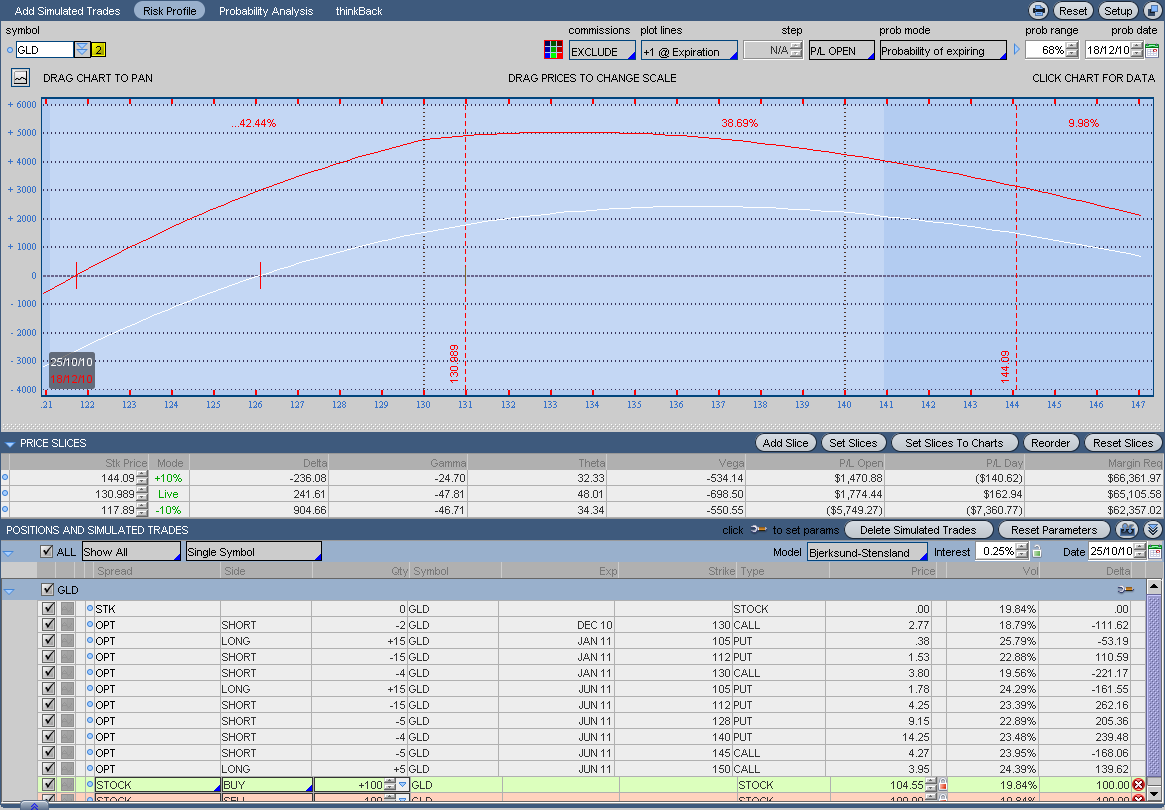Uncheck the DEC 10 130 CALL position
This screenshot has height=810, width=1165.
pos(48,625)
